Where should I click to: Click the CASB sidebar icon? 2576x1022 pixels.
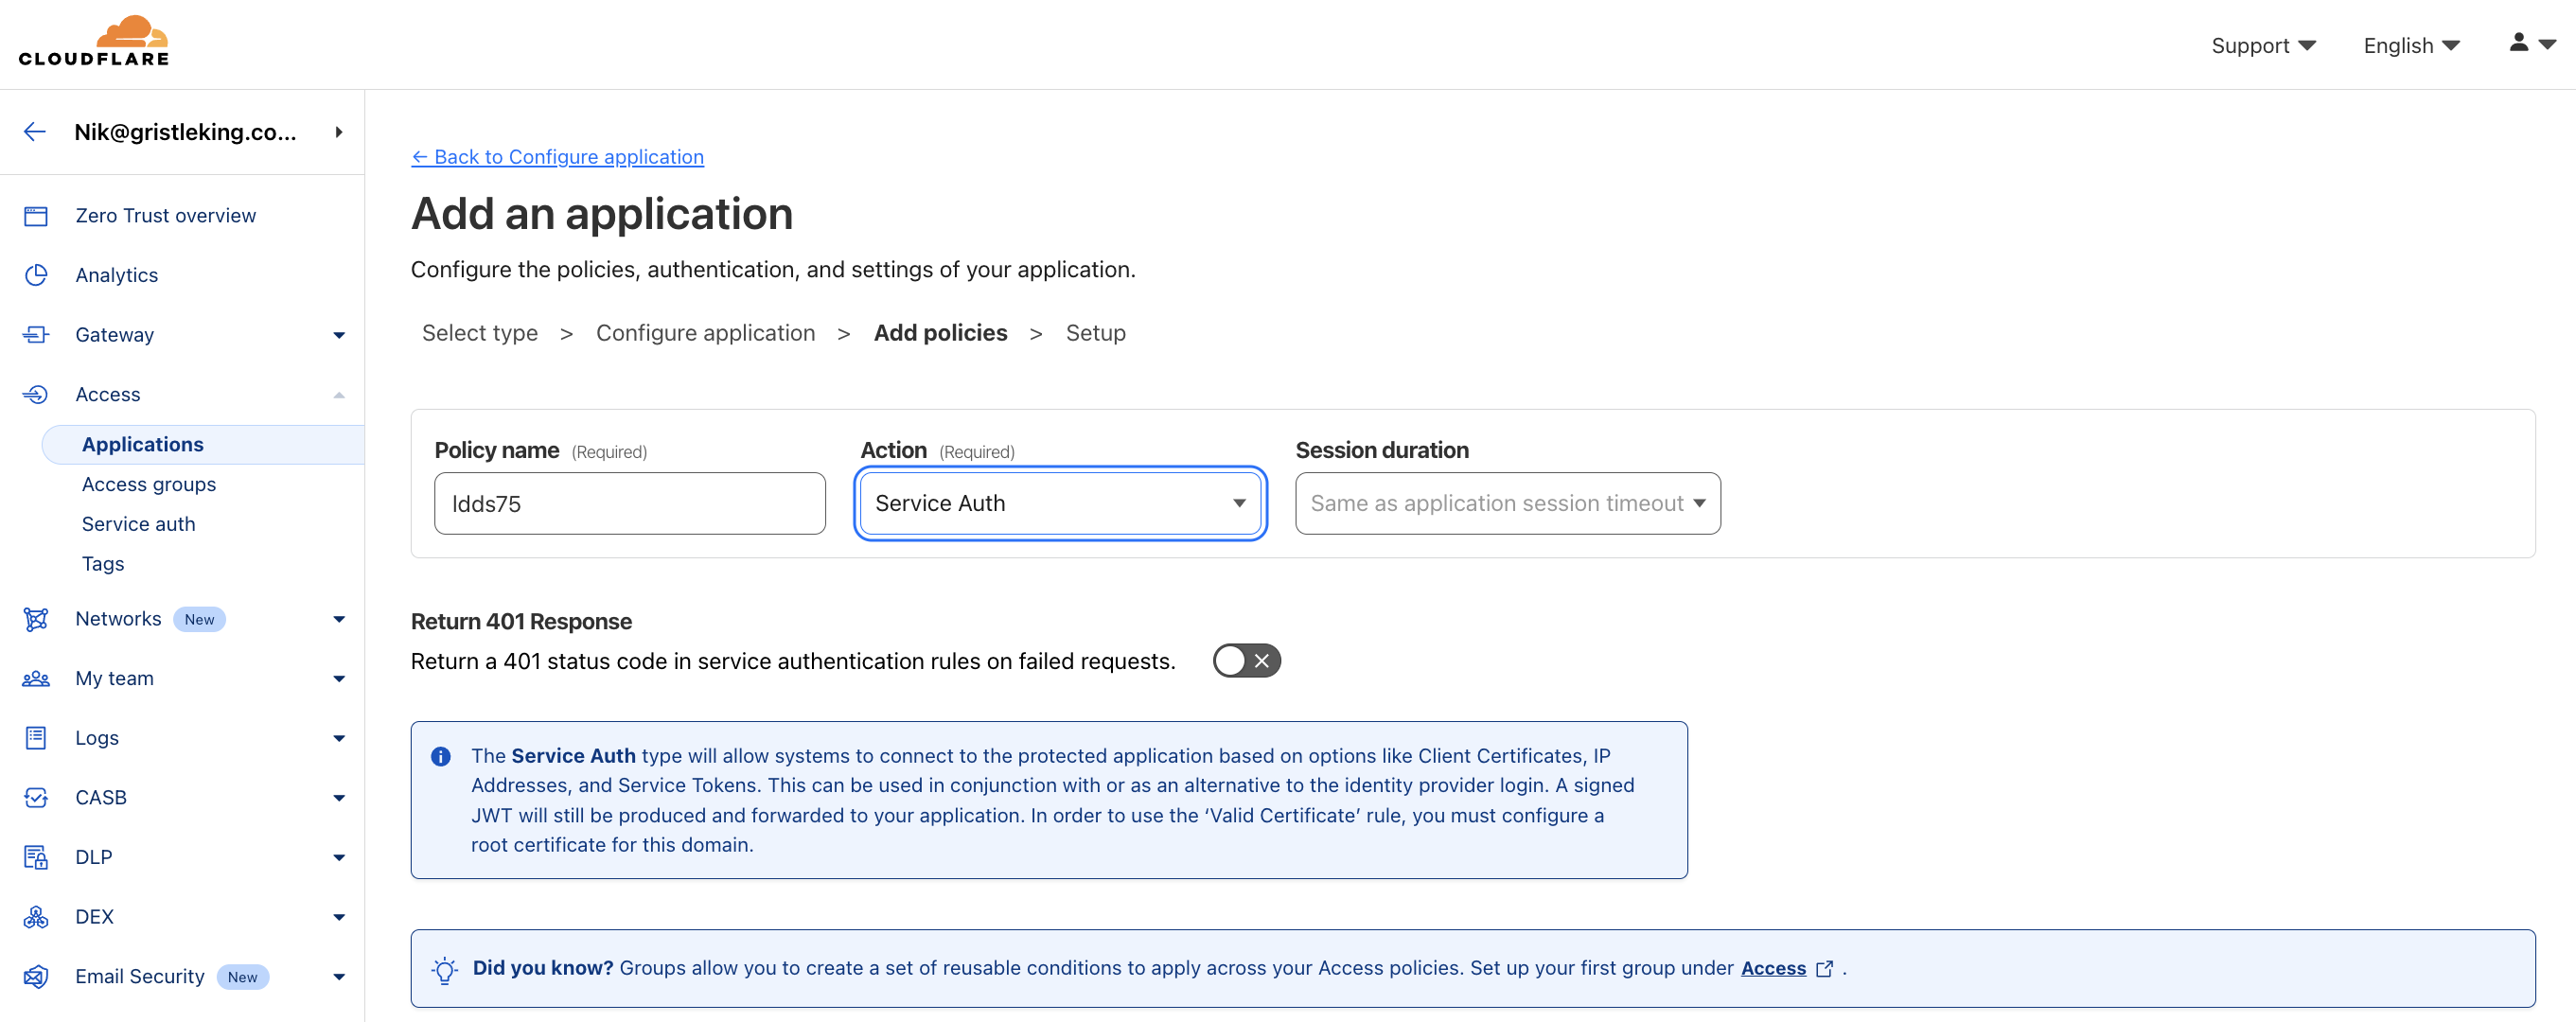[36, 797]
